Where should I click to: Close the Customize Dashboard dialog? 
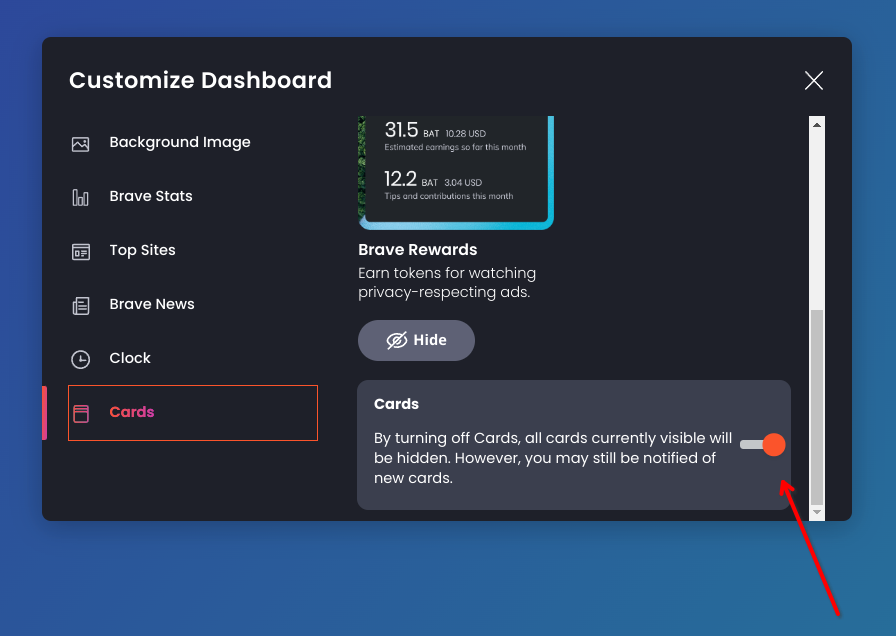click(814, 81)
